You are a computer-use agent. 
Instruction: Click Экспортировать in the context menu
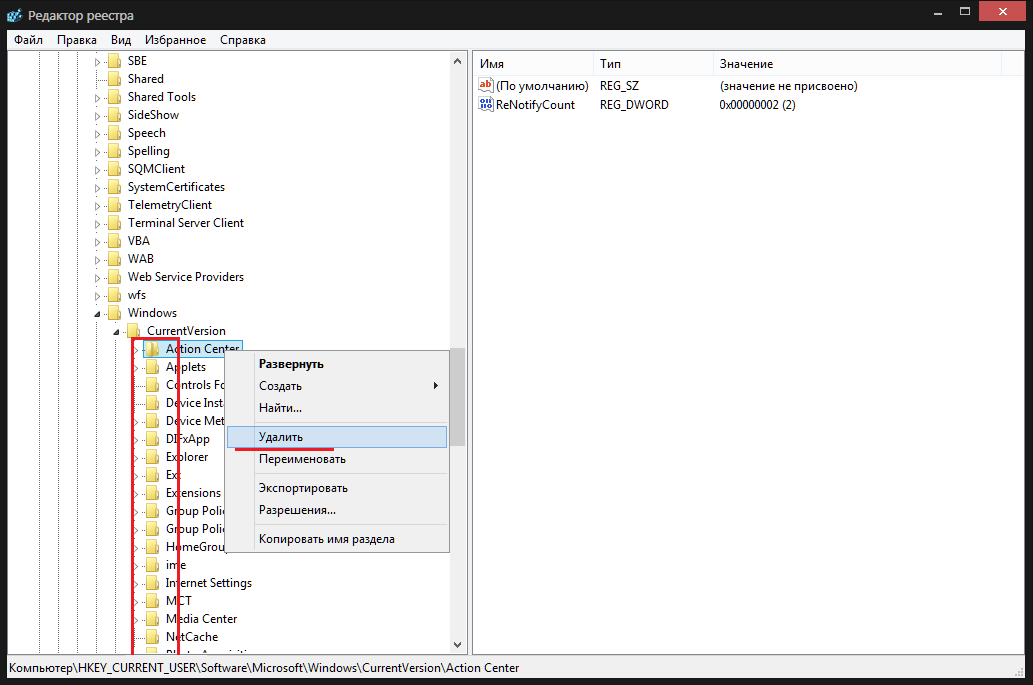[303, 488]
